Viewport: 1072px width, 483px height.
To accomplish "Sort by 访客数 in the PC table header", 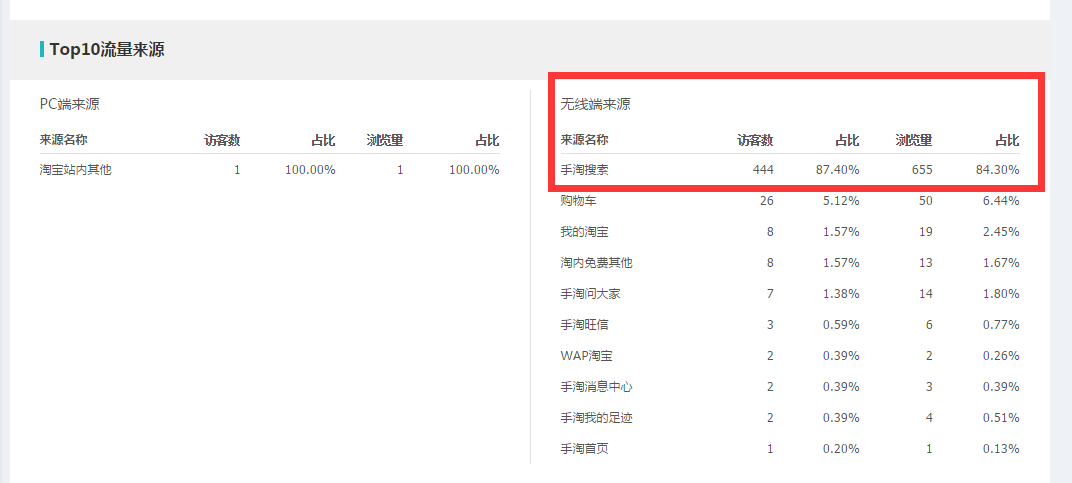I will [222, 140].
